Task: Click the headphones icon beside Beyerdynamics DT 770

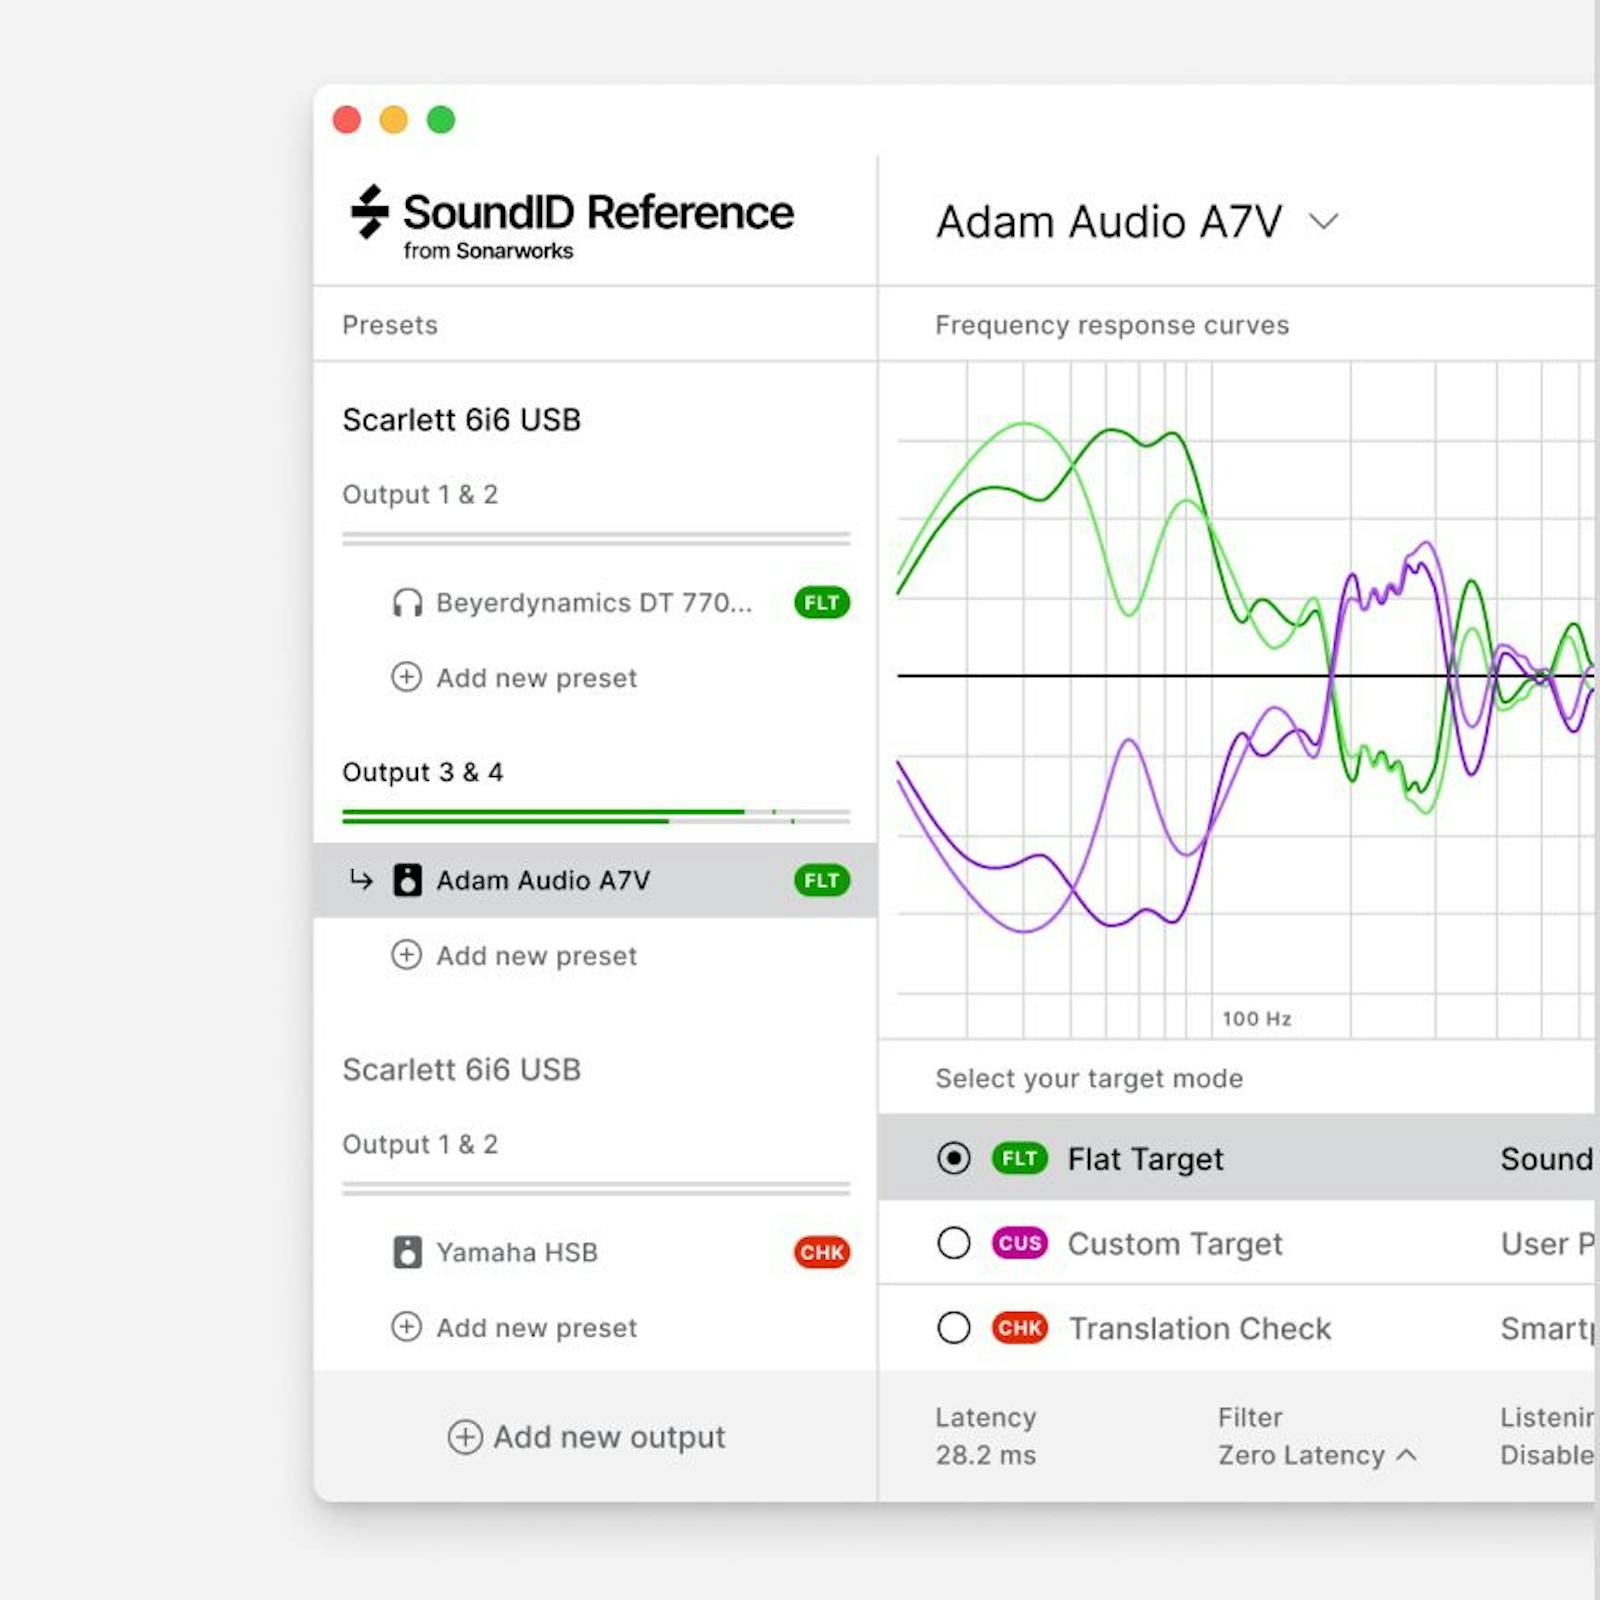Action: [407, 603]
